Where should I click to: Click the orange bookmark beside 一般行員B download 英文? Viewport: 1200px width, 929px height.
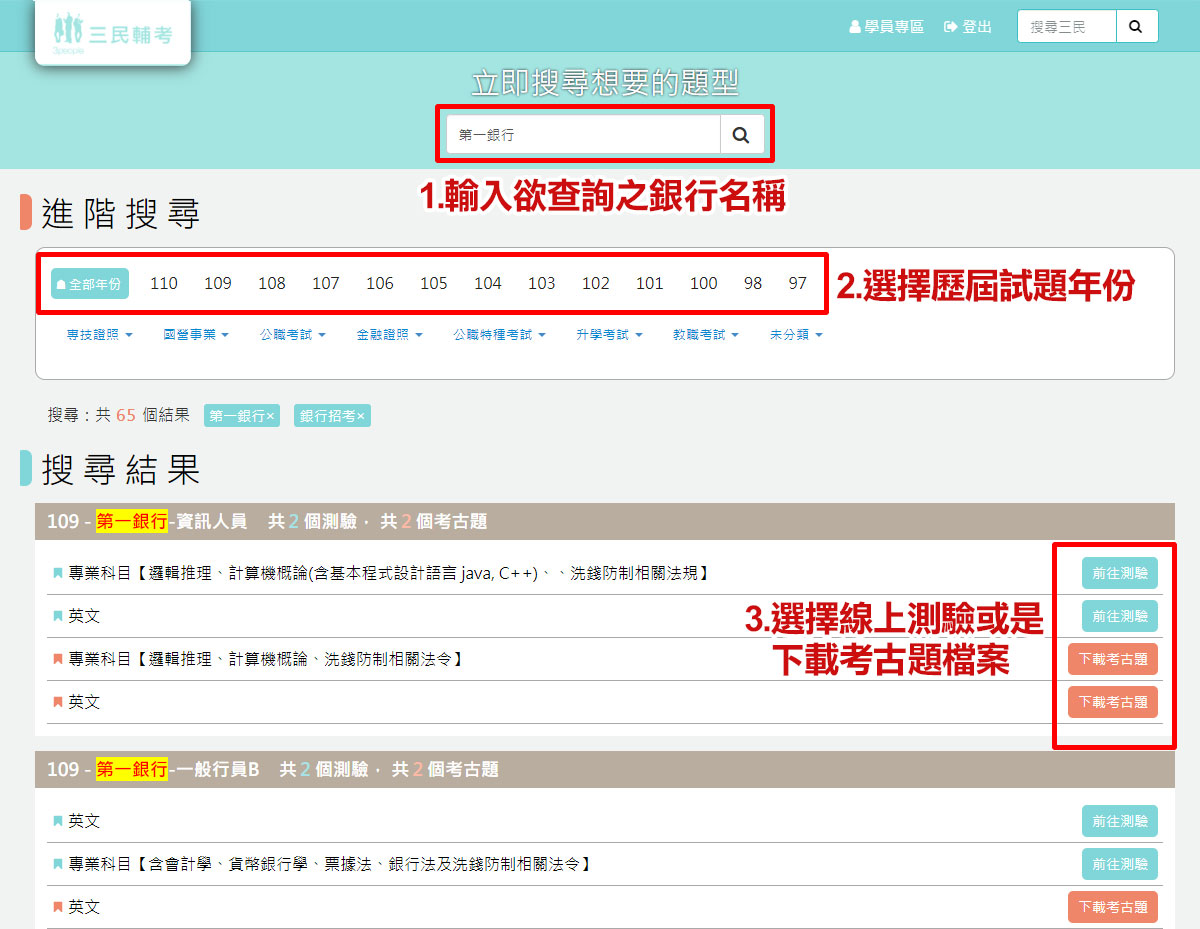pos(57,907)
